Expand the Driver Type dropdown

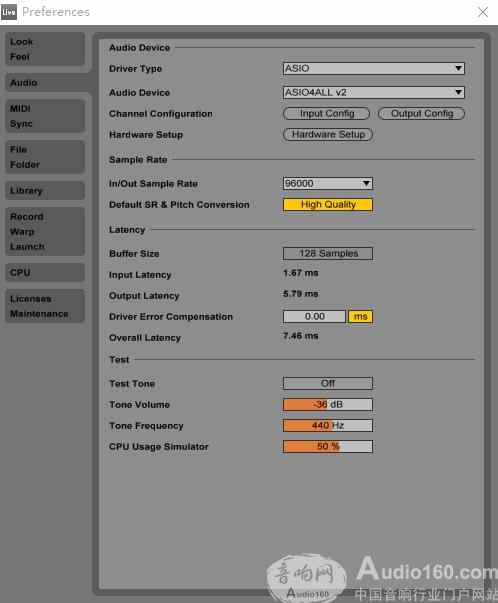click(373, 68)
